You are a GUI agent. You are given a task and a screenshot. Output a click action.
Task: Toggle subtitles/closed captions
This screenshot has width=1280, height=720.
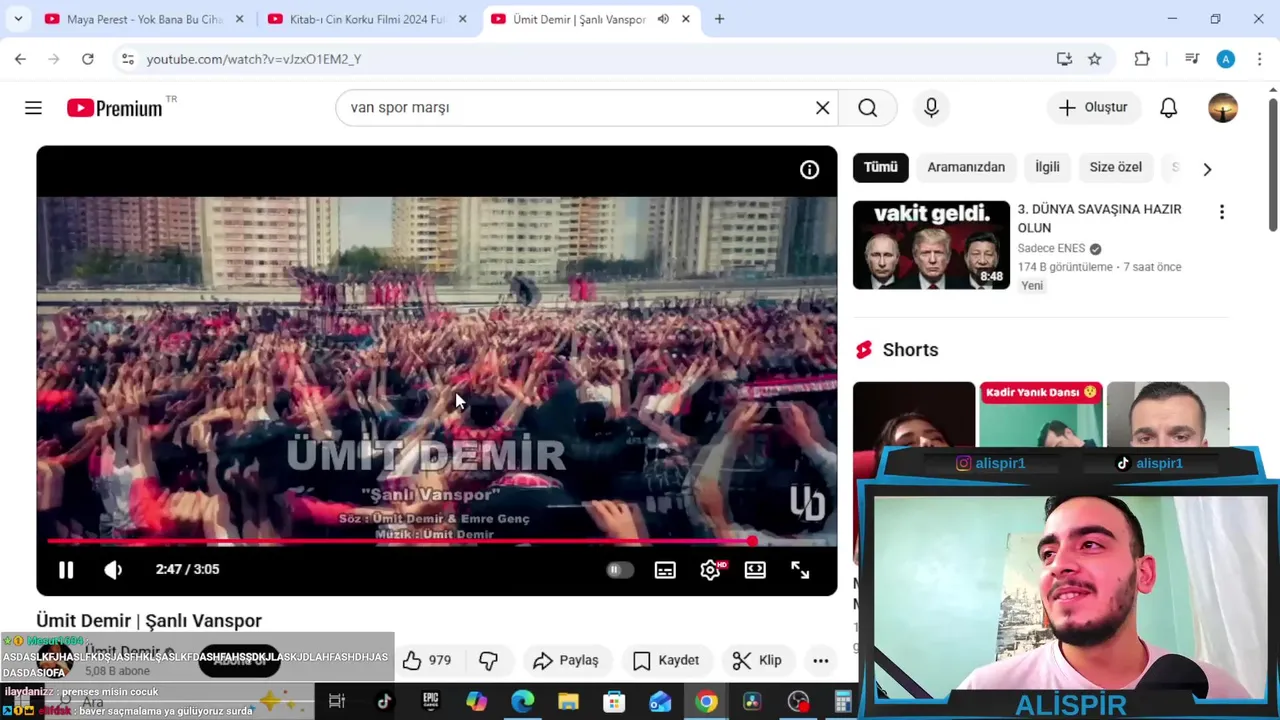[x=665, y=570]
